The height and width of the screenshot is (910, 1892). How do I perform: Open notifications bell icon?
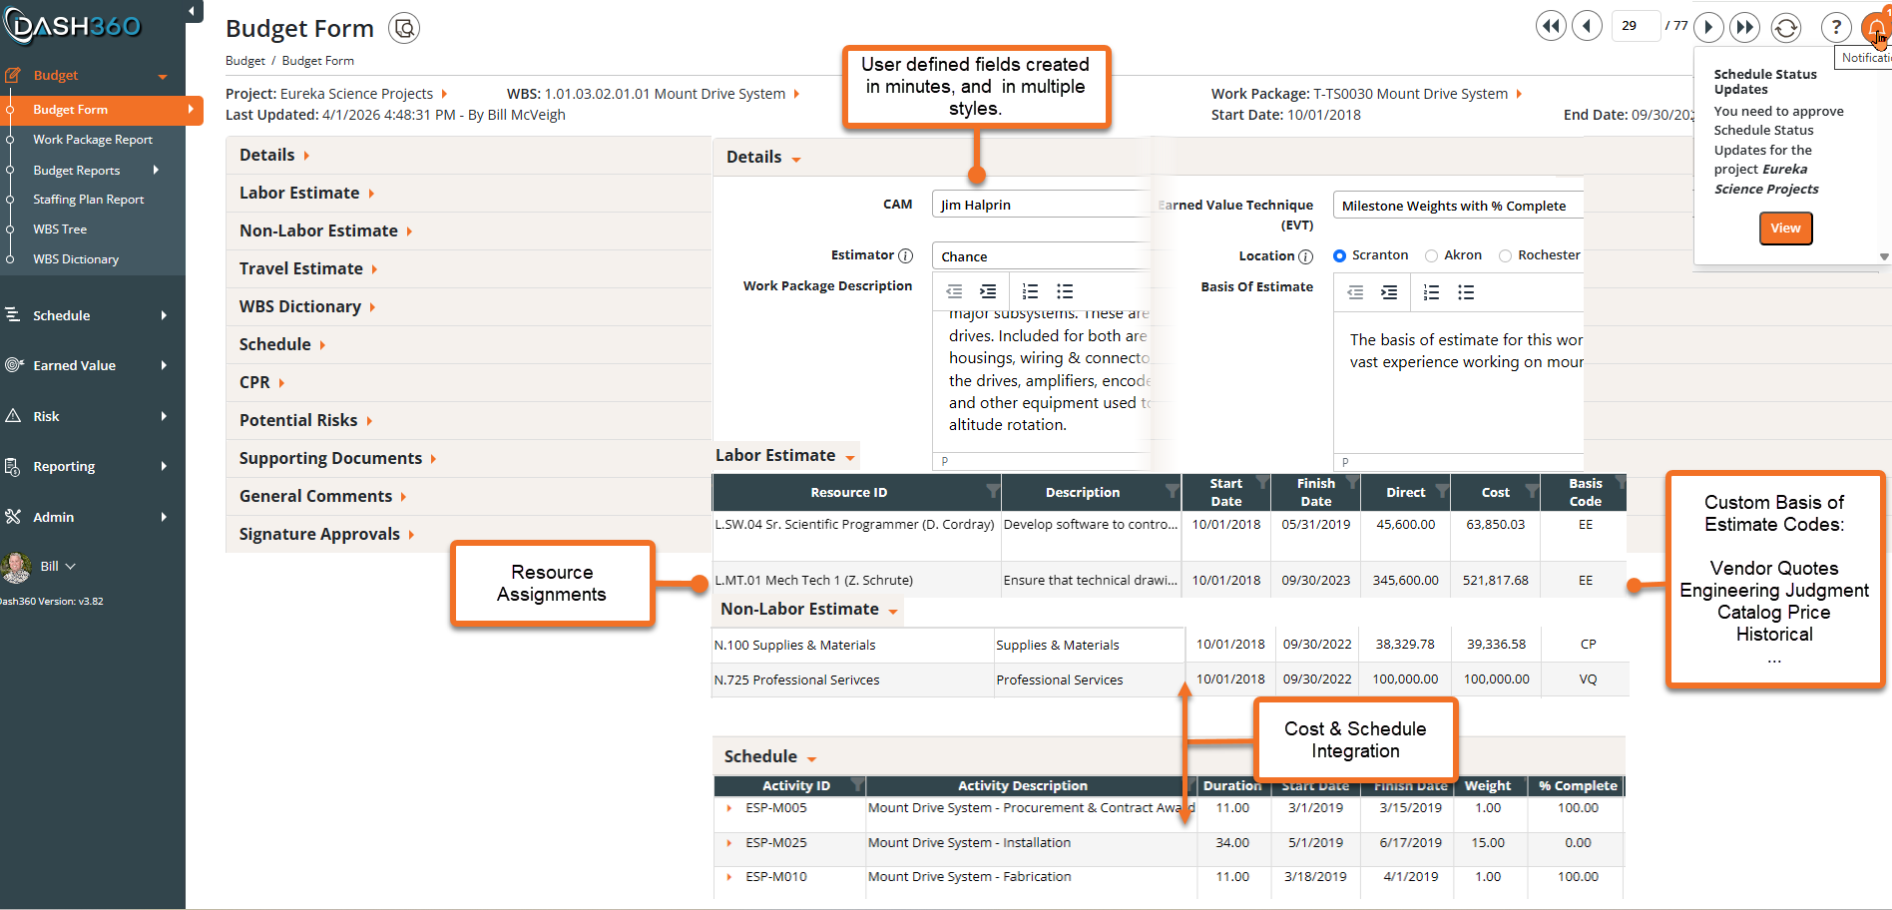1877,27
